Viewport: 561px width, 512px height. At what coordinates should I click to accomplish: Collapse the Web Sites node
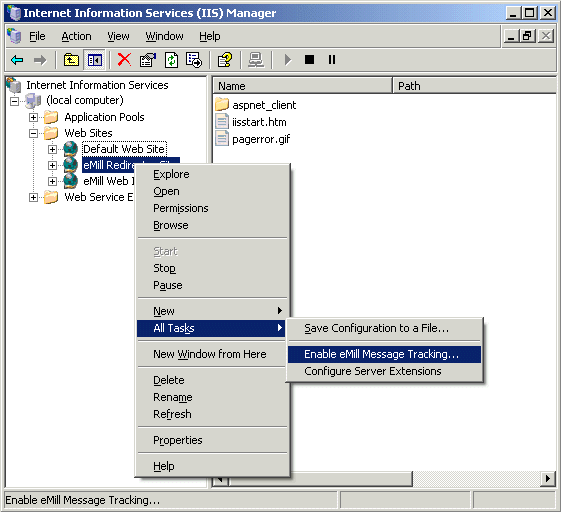33,133
